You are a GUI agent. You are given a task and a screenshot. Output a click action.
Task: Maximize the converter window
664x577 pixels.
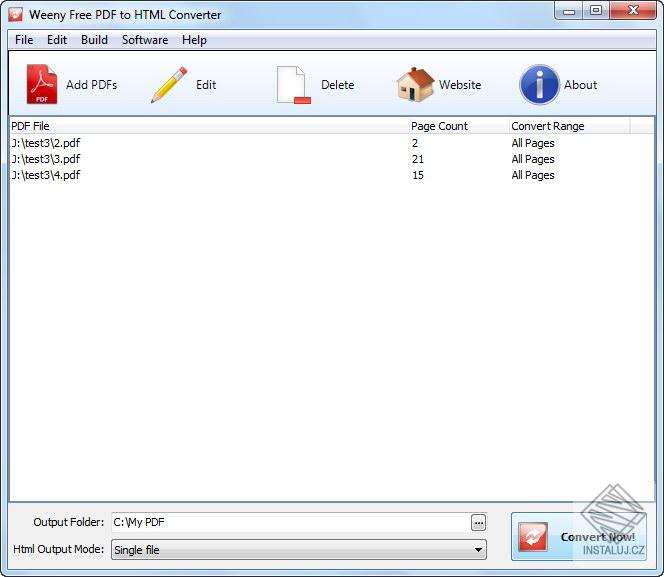596,11
